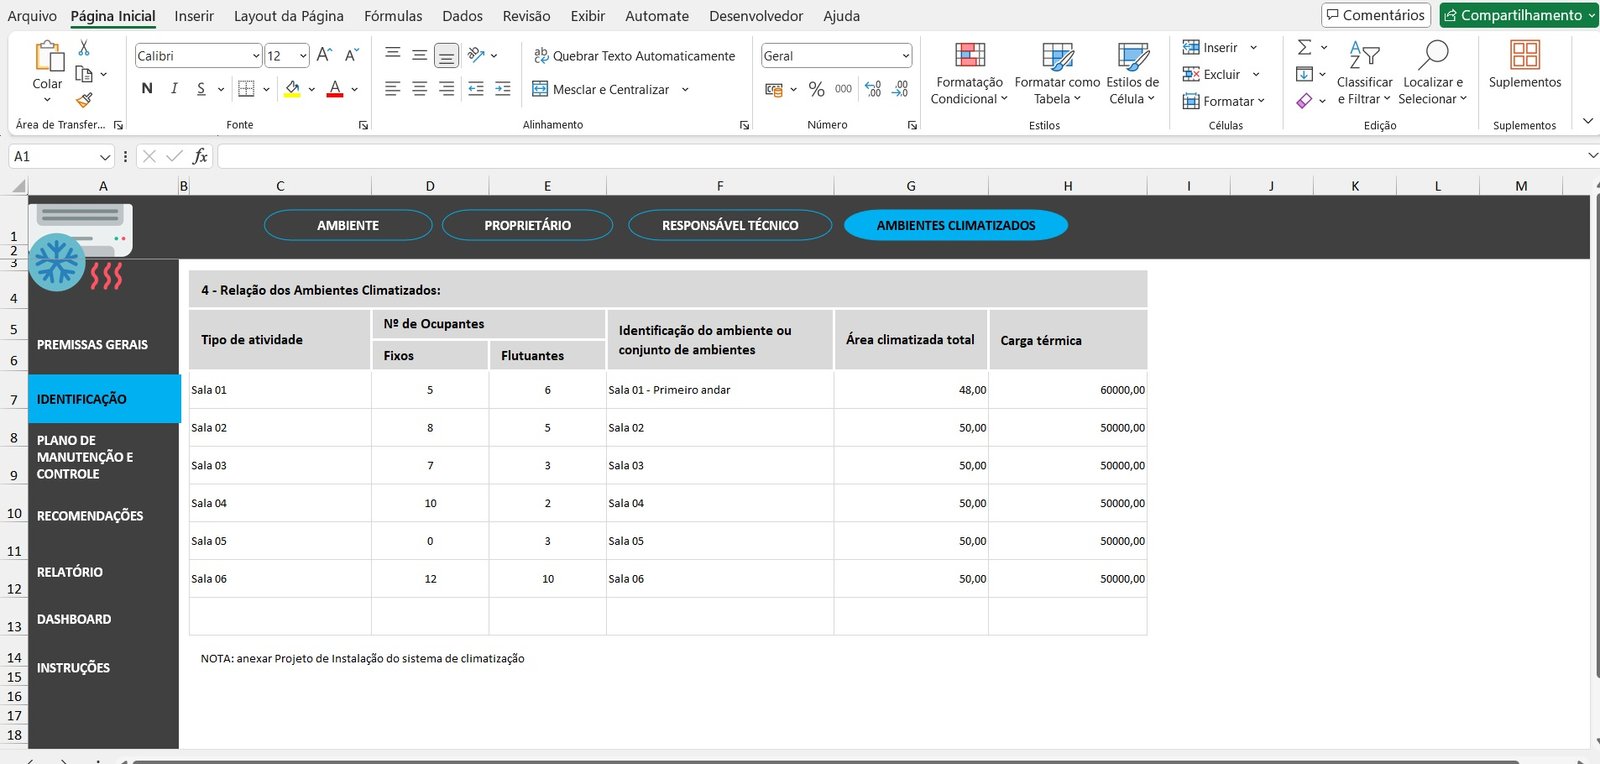Click Inserir cells button
The width and height of the screenshot is (1600, 764).
1210,47
